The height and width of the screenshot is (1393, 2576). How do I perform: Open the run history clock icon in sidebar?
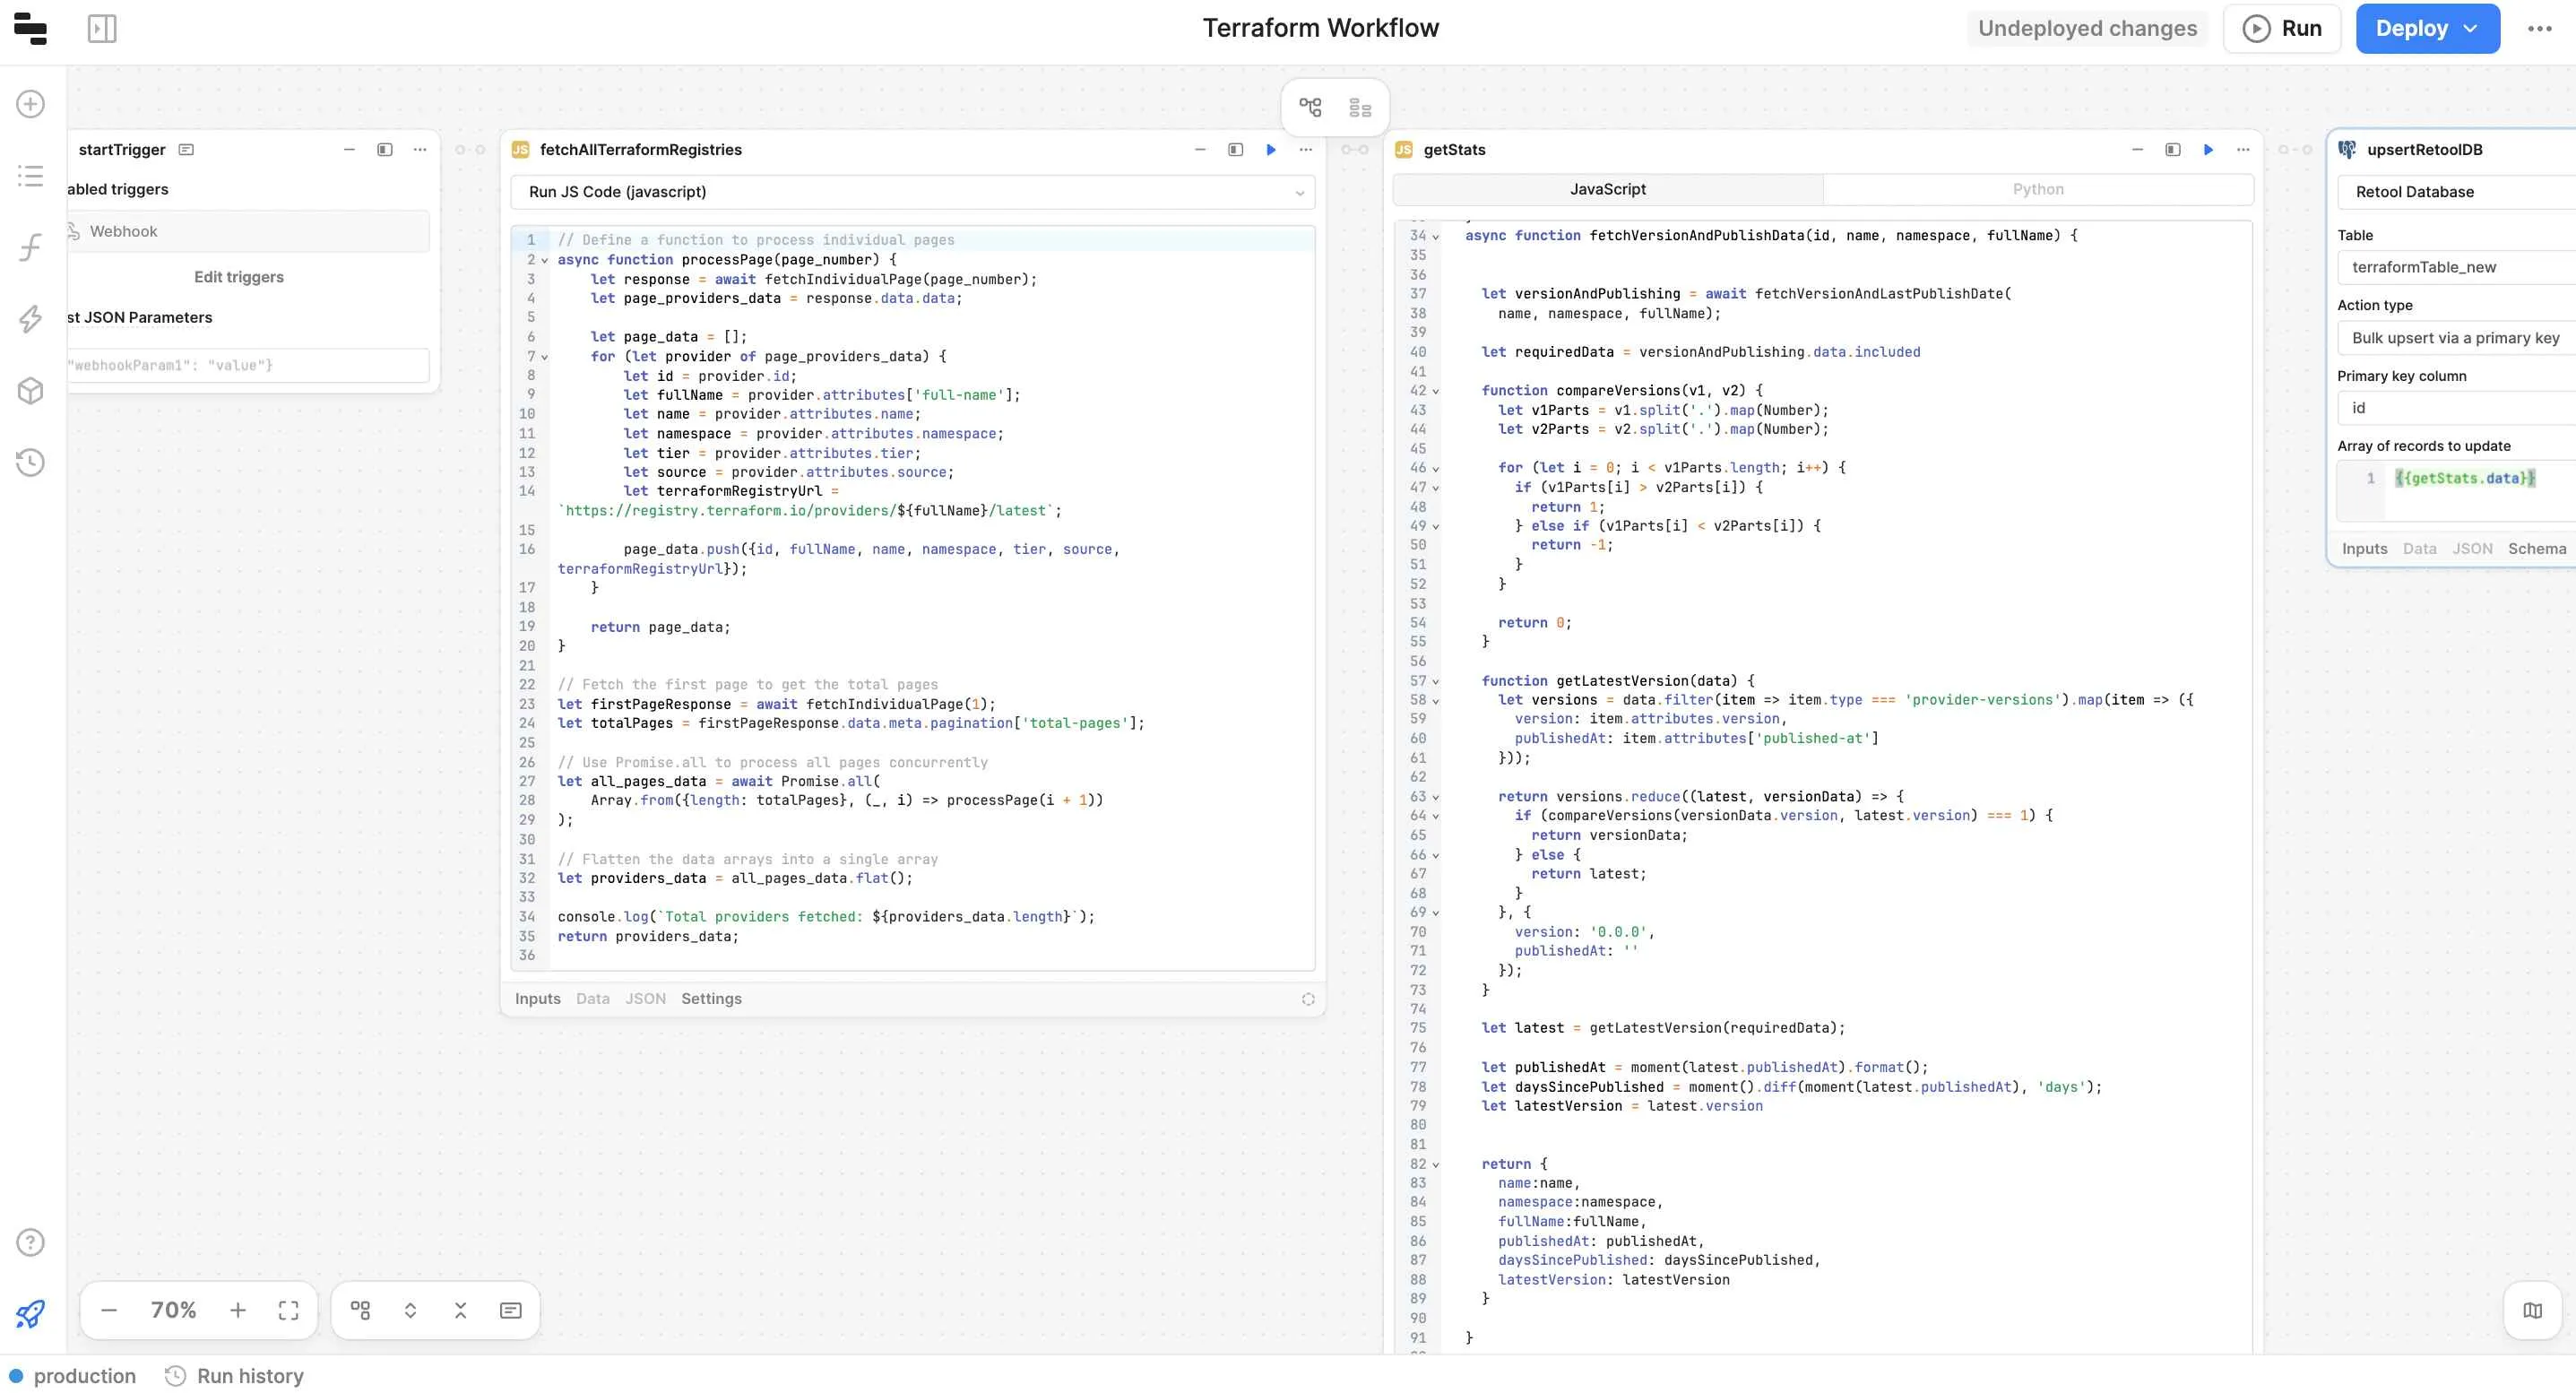coord(31,462)
